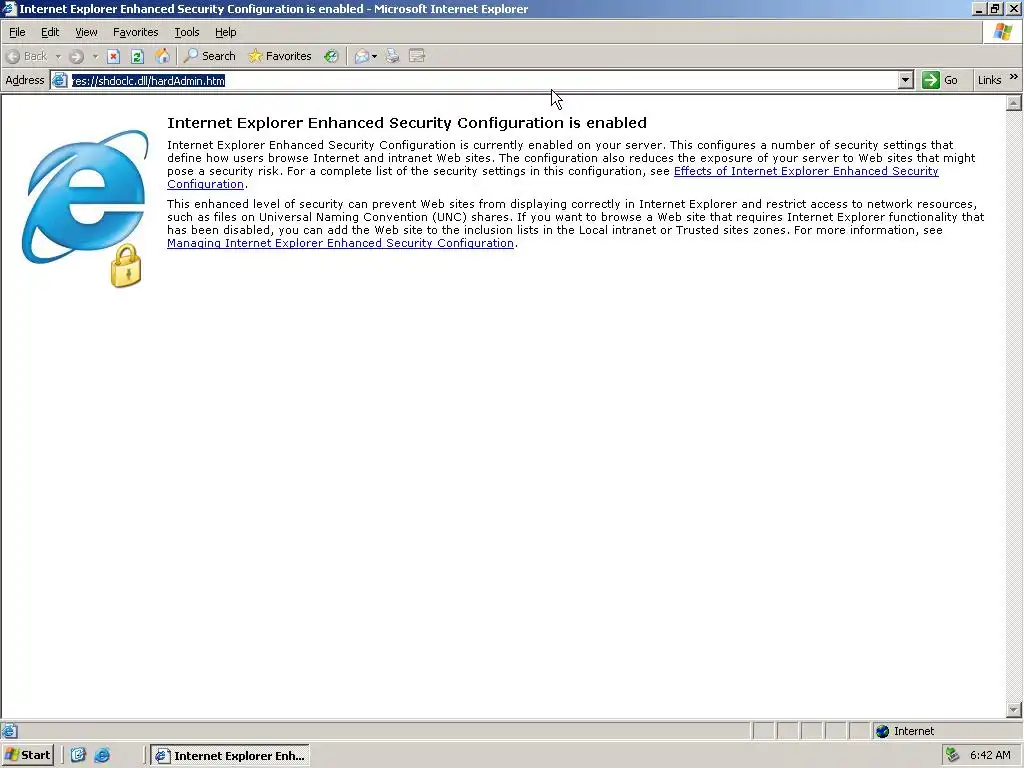Click the 6:42 AM clock
The height and width of the screenshot is (768, 1024).
(x=990, y=756)
